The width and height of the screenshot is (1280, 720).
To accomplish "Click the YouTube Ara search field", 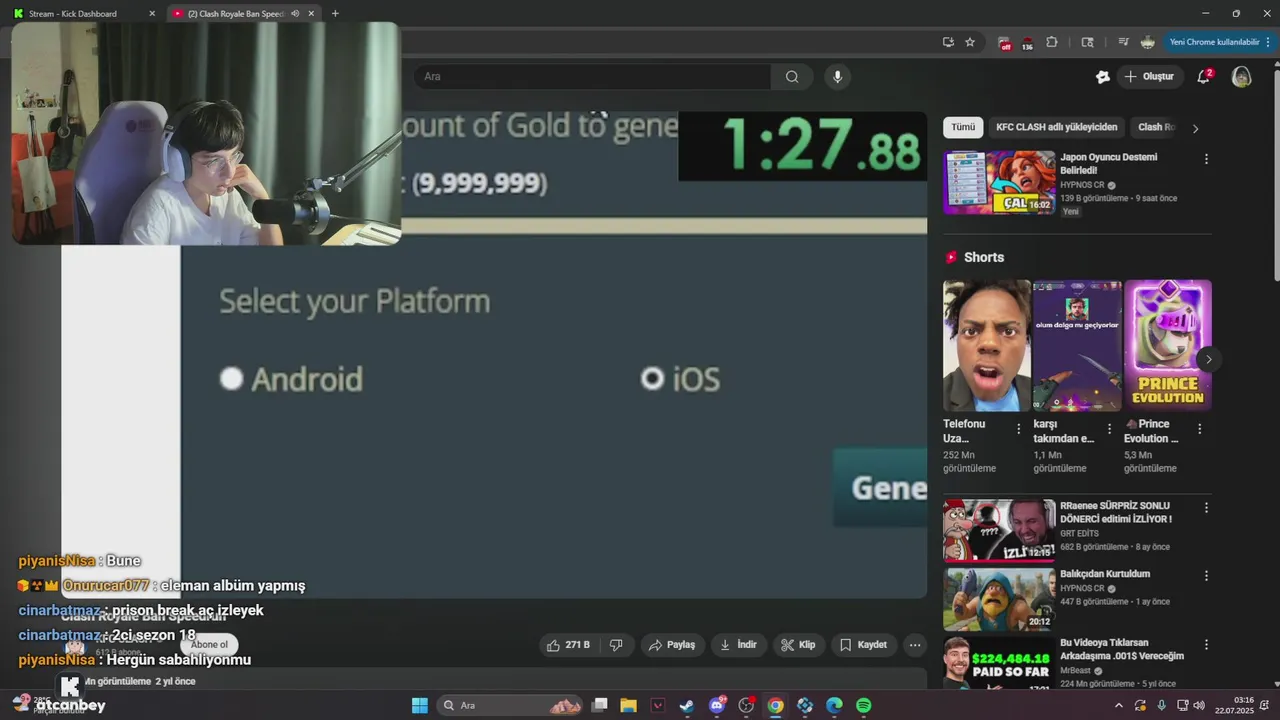I will coord(592,77).
